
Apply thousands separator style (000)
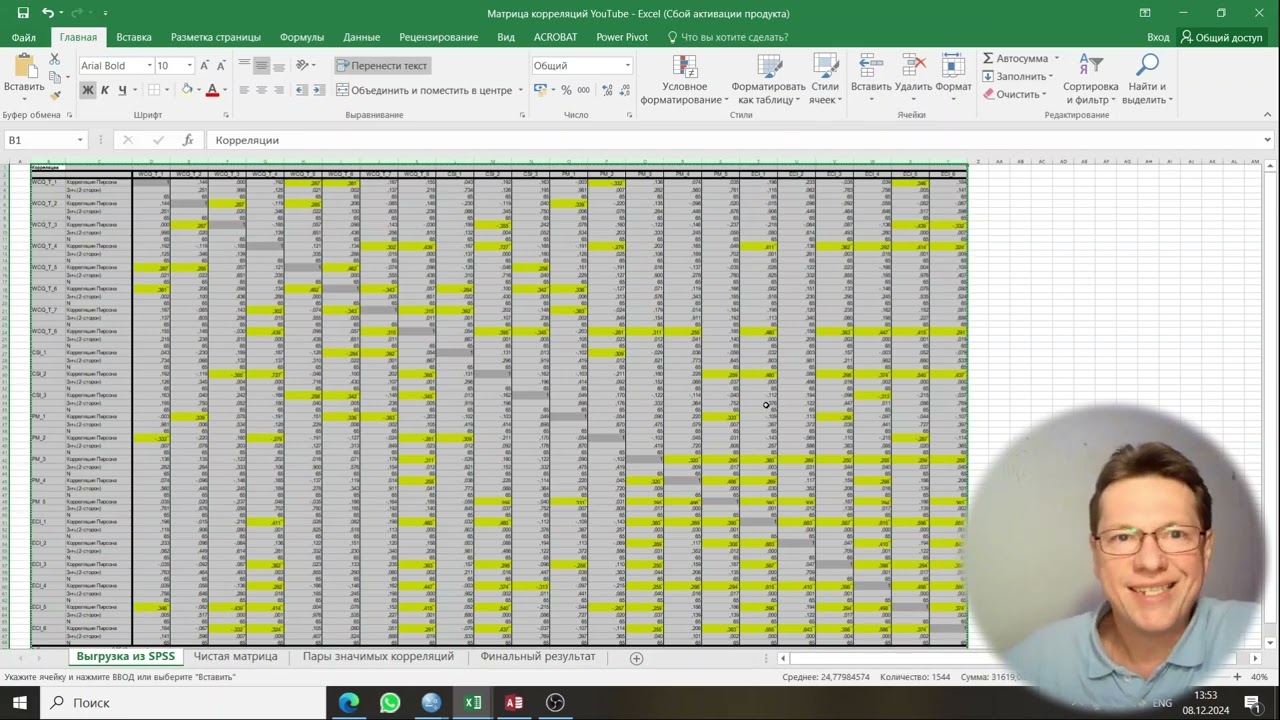point(583,90)
